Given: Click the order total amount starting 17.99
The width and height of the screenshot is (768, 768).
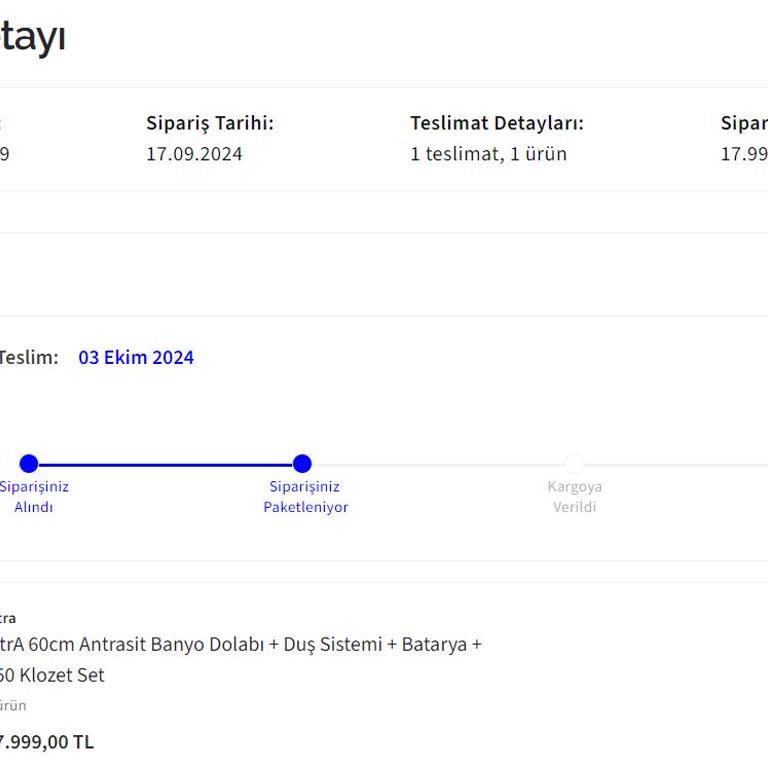Looking at the screenshot, I should coord(744,154).
